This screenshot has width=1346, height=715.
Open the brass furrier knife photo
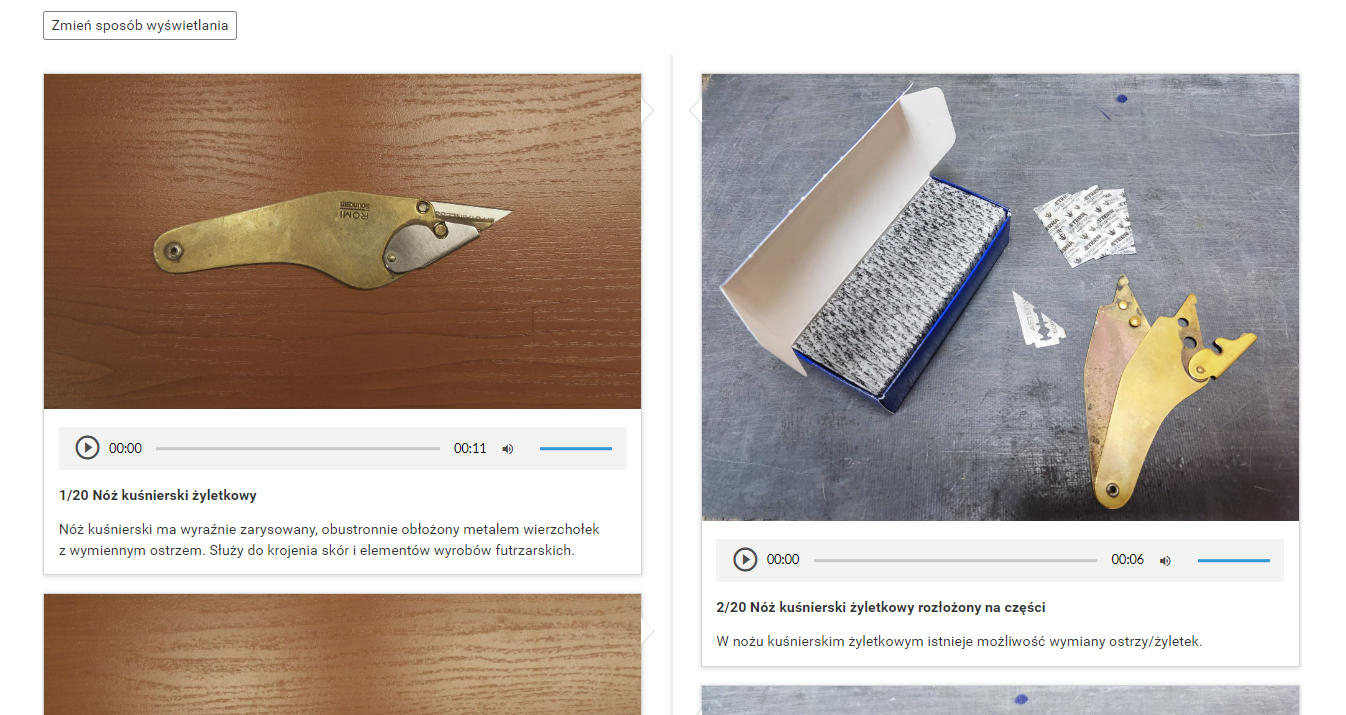click(x=342, y=241)
